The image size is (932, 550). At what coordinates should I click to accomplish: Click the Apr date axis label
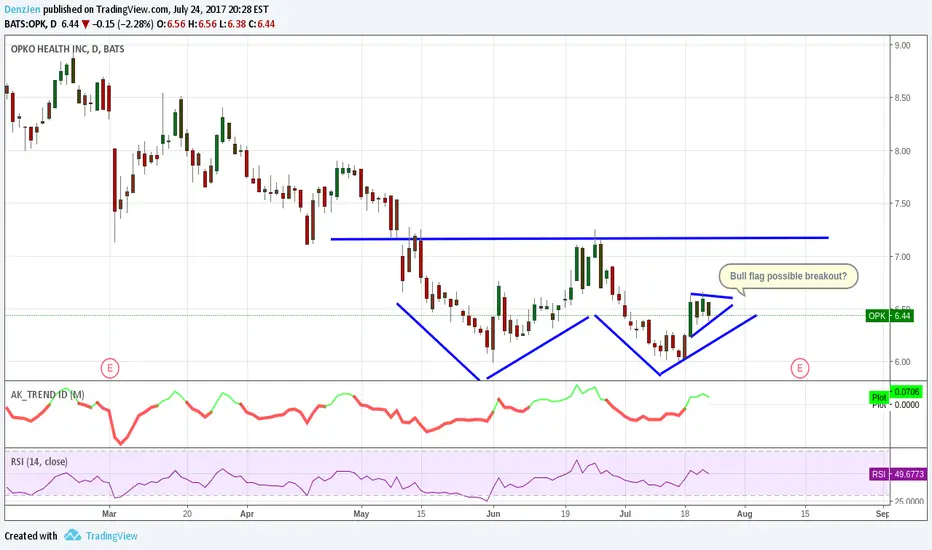coord(247,513)
